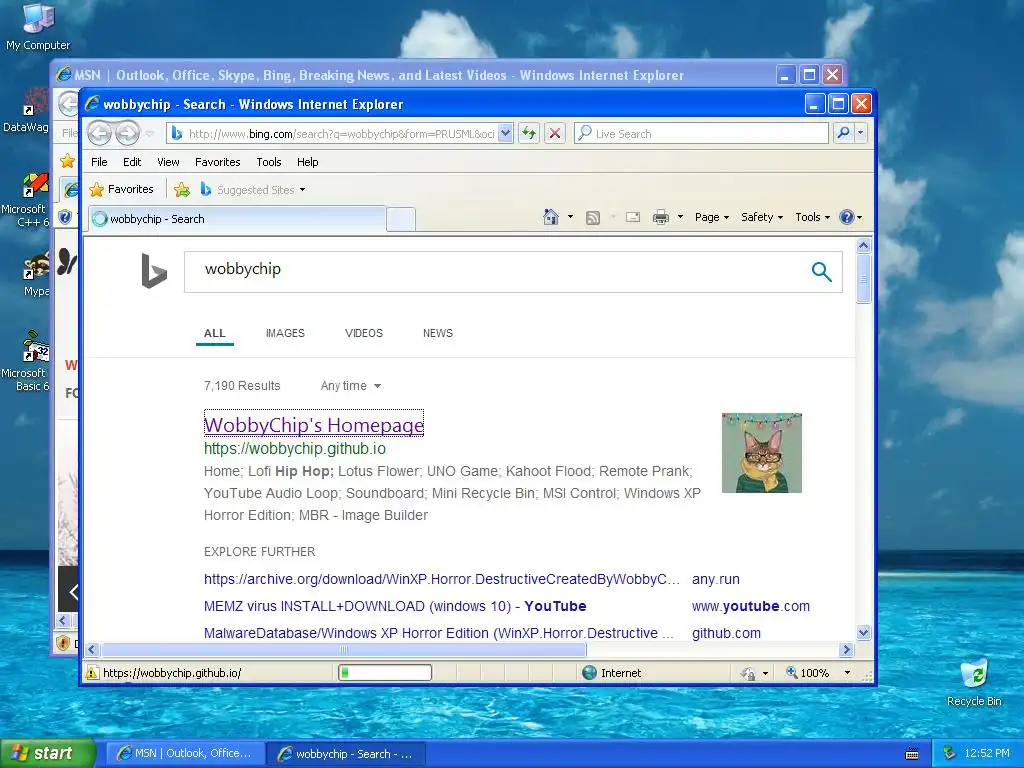Screen dimensions: 1024x768
Task: Click the page loading progress bar
Action: [385, 673]
